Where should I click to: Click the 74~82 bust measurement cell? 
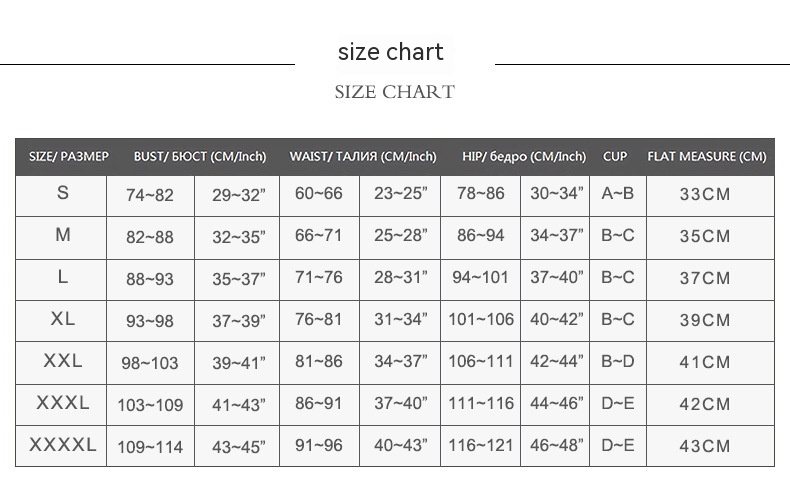pyautogui.click(x=150, y=195)
